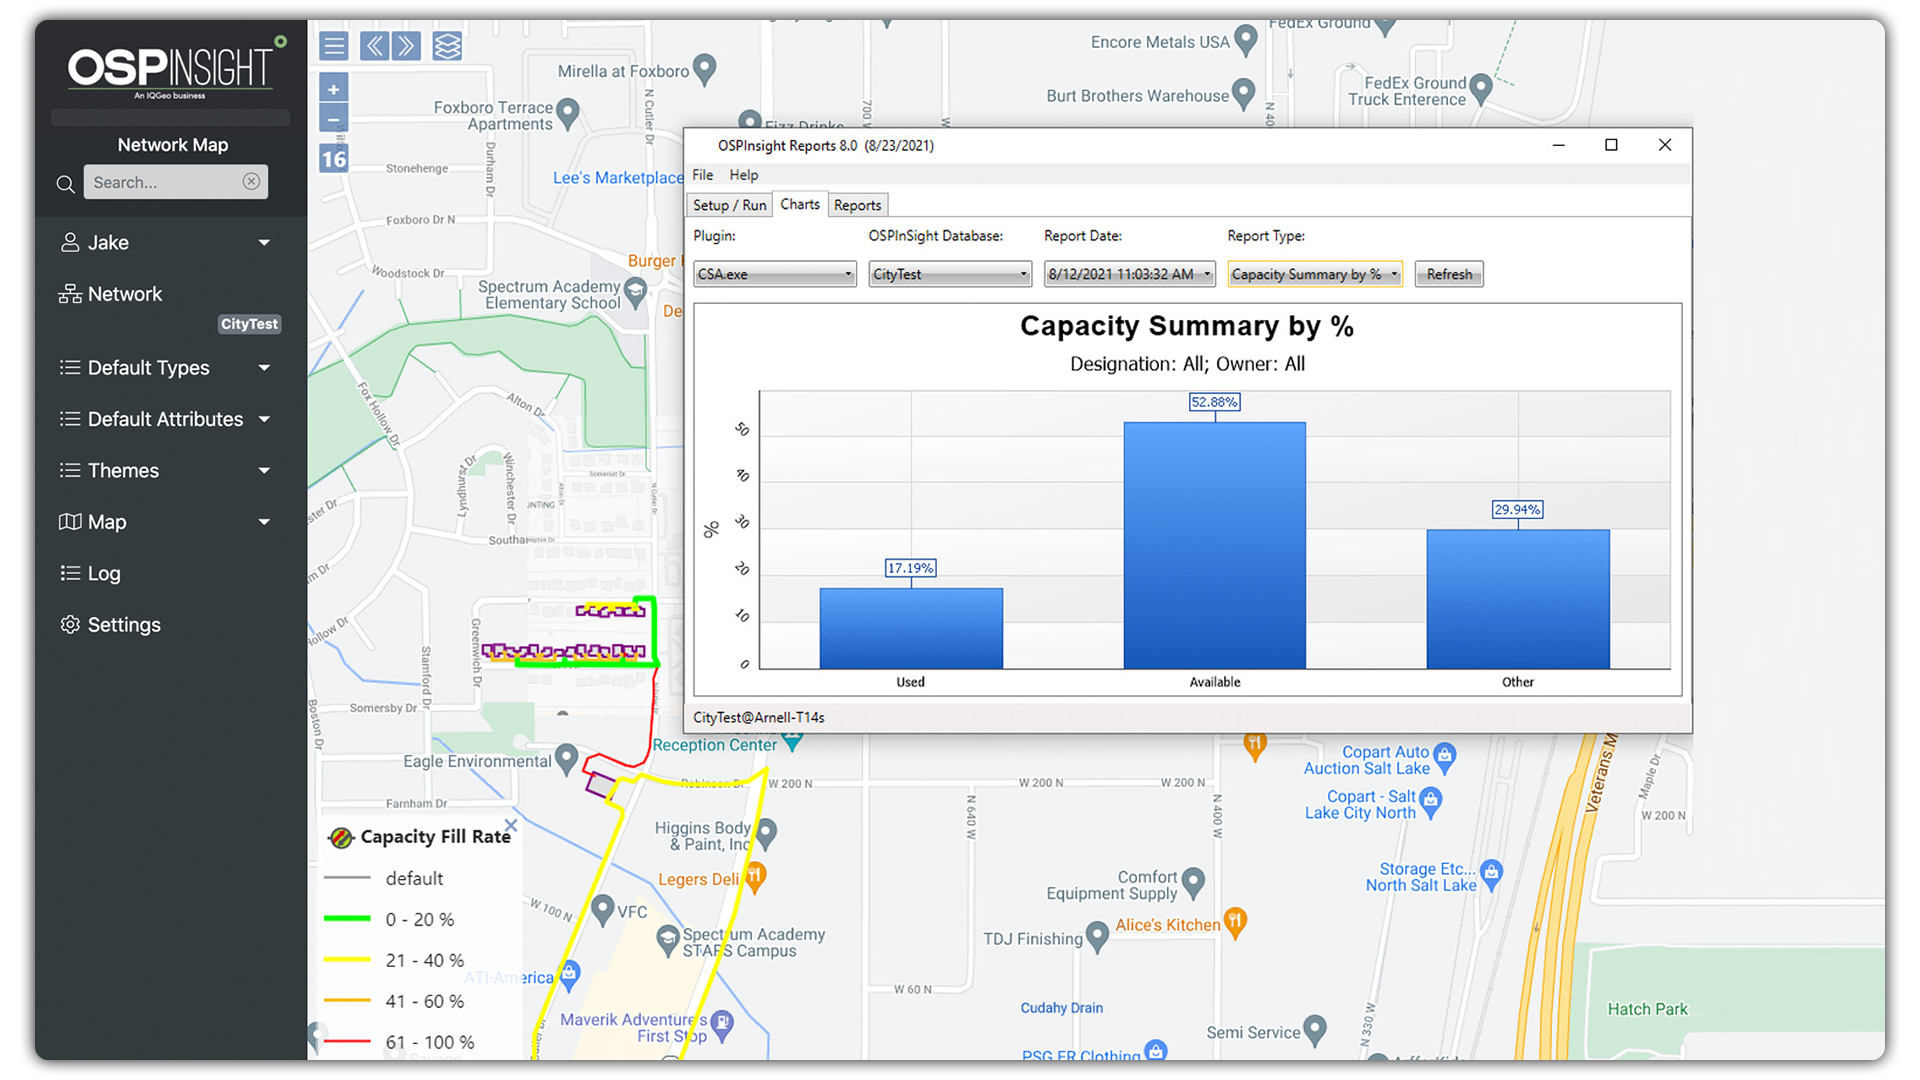Click the Themes list icon
The height and width of the screenshot is (1080, 1920).
70,470
